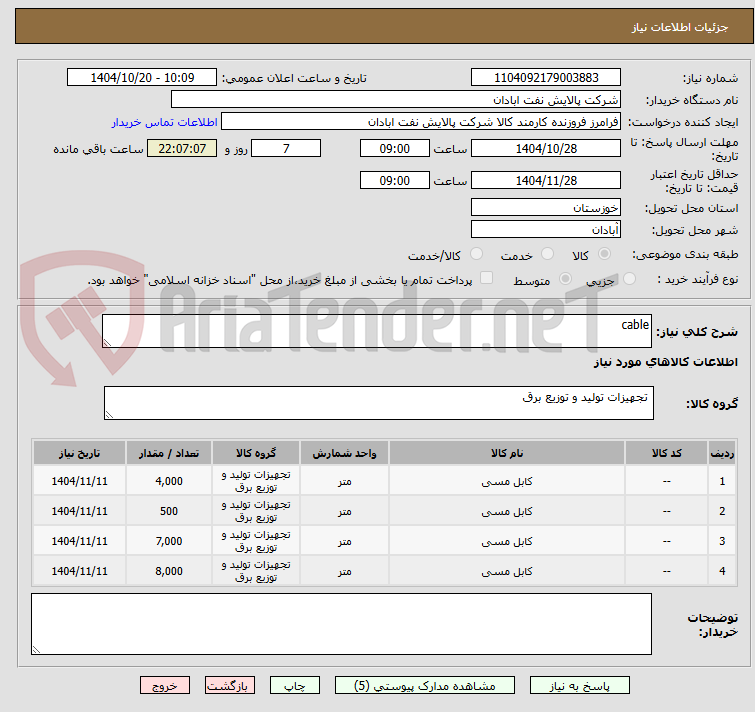
Task: Click the بازگشت back button
Action: coord(230,685)
